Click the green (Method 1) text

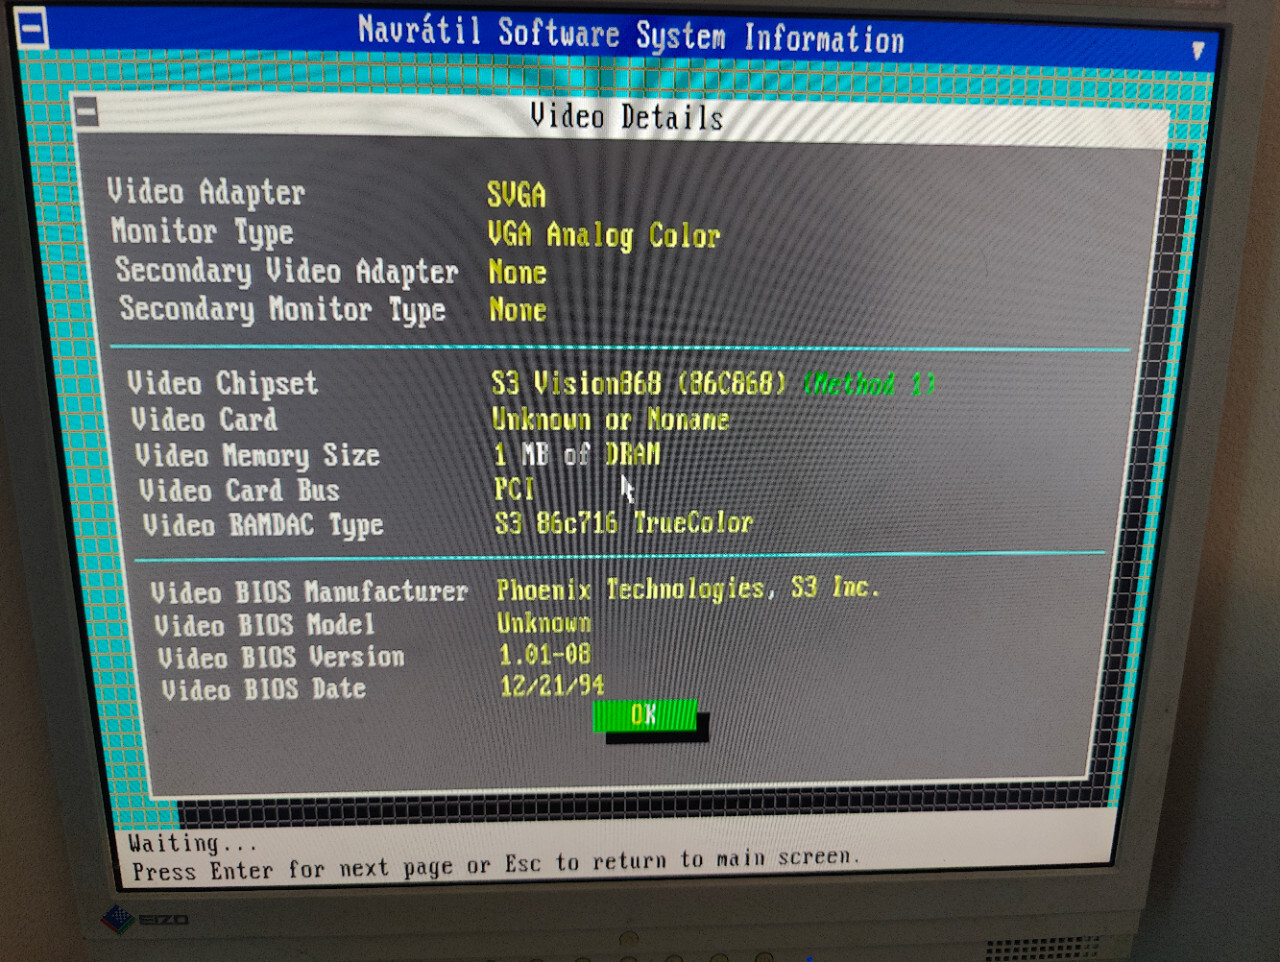click(869, 384)
